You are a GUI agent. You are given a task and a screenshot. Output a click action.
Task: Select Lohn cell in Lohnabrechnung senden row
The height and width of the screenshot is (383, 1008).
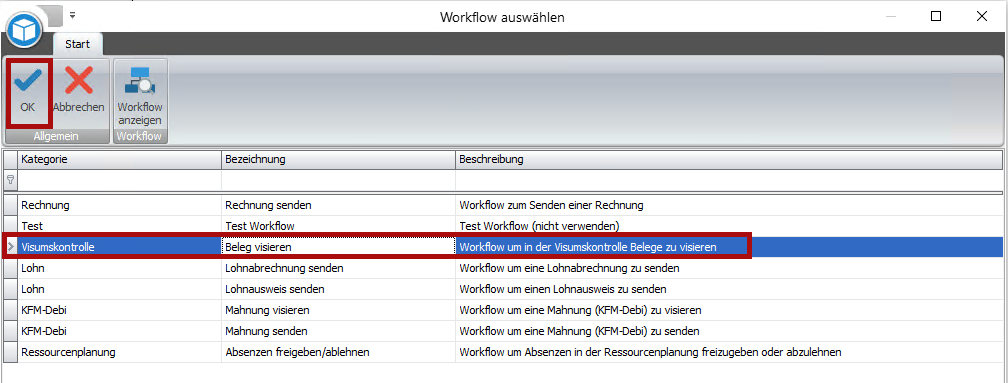[x=120, y=268]
